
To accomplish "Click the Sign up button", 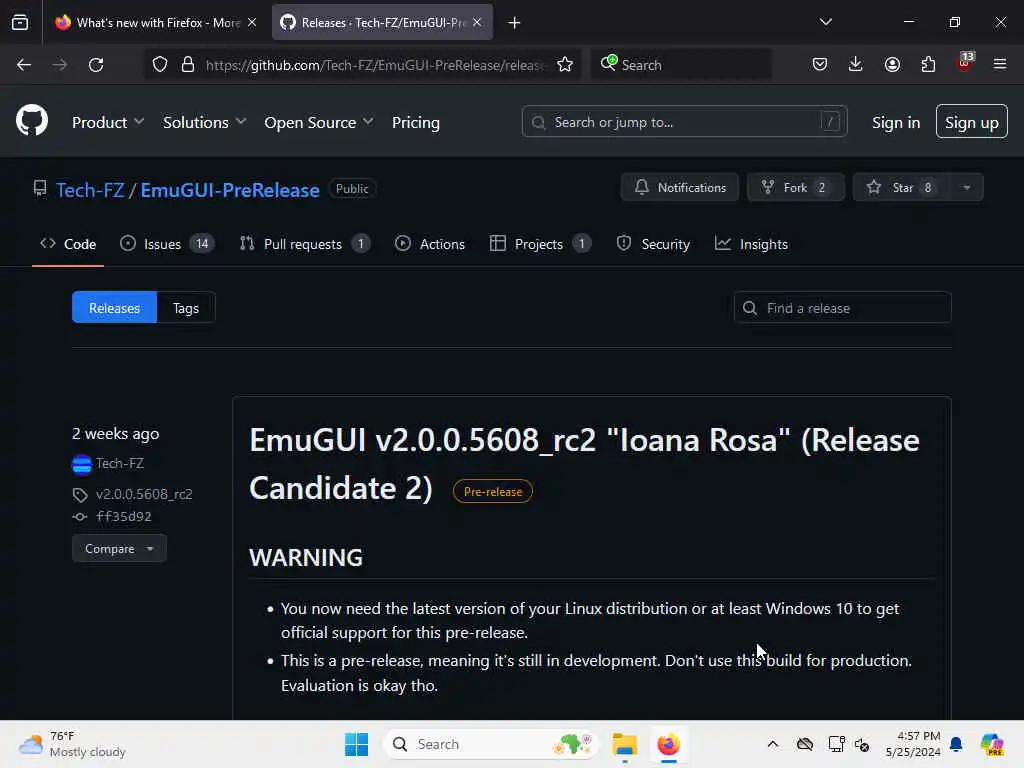I will click(x=971, y=121).
